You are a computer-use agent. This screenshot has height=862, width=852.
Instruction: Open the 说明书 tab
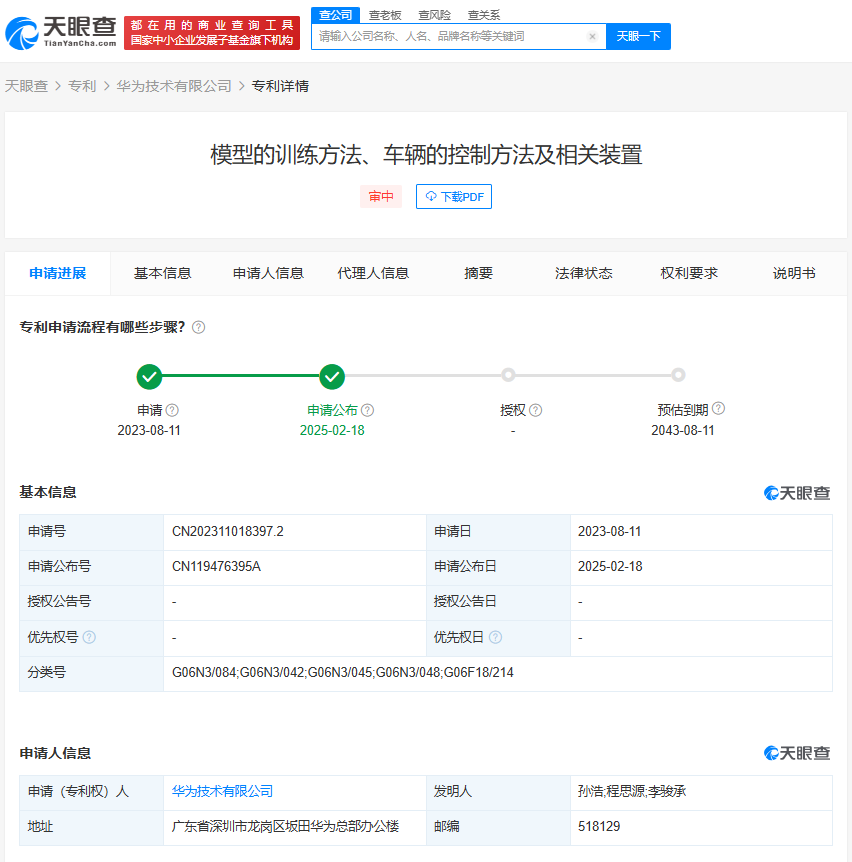pos(794,273)
